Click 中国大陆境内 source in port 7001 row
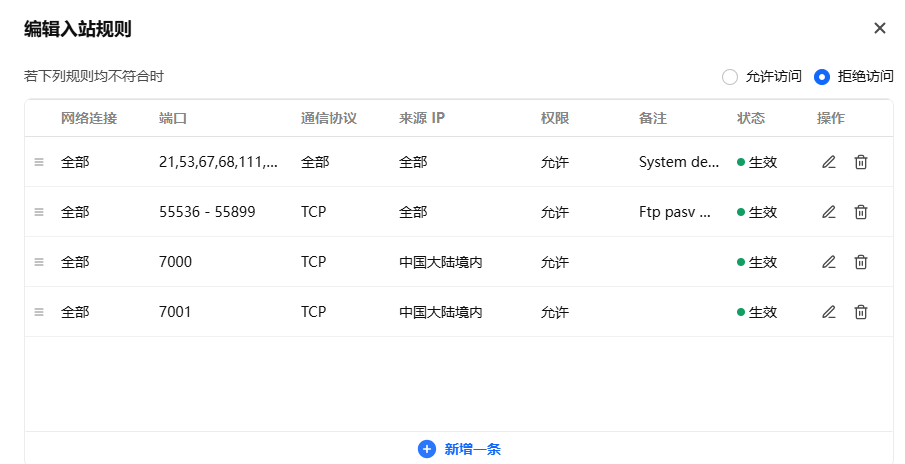Viewport: 905px width, 464px height. coord(440,312)
